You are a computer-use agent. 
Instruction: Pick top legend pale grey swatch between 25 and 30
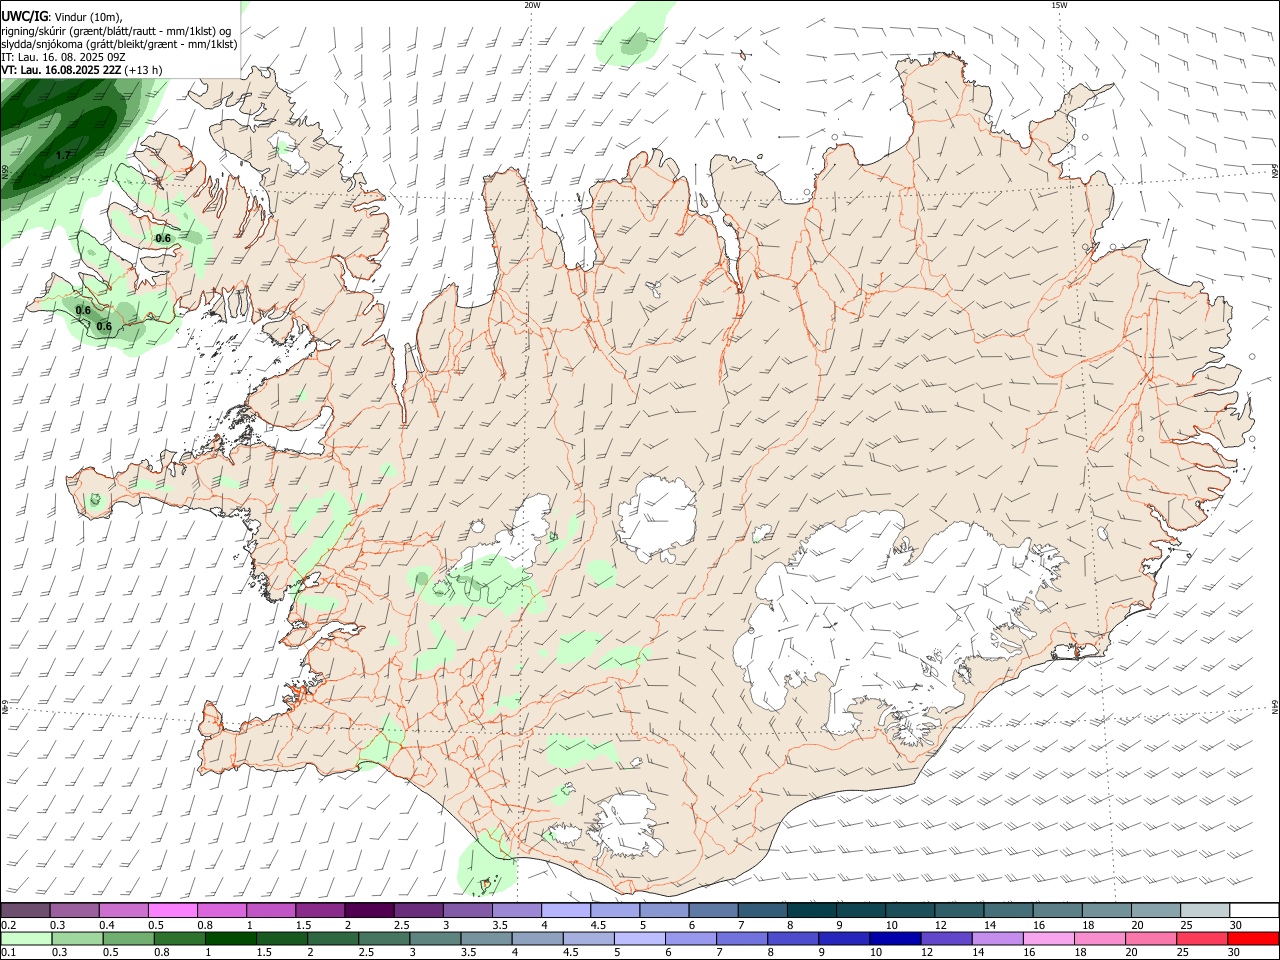click(x=1205, y=910)
